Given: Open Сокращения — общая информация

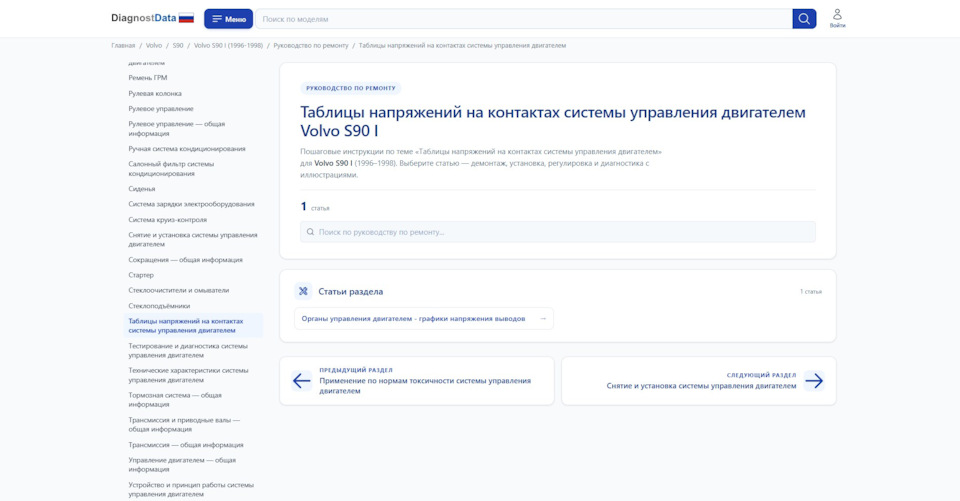Looking at the screenshot, I should click(186, 260).
